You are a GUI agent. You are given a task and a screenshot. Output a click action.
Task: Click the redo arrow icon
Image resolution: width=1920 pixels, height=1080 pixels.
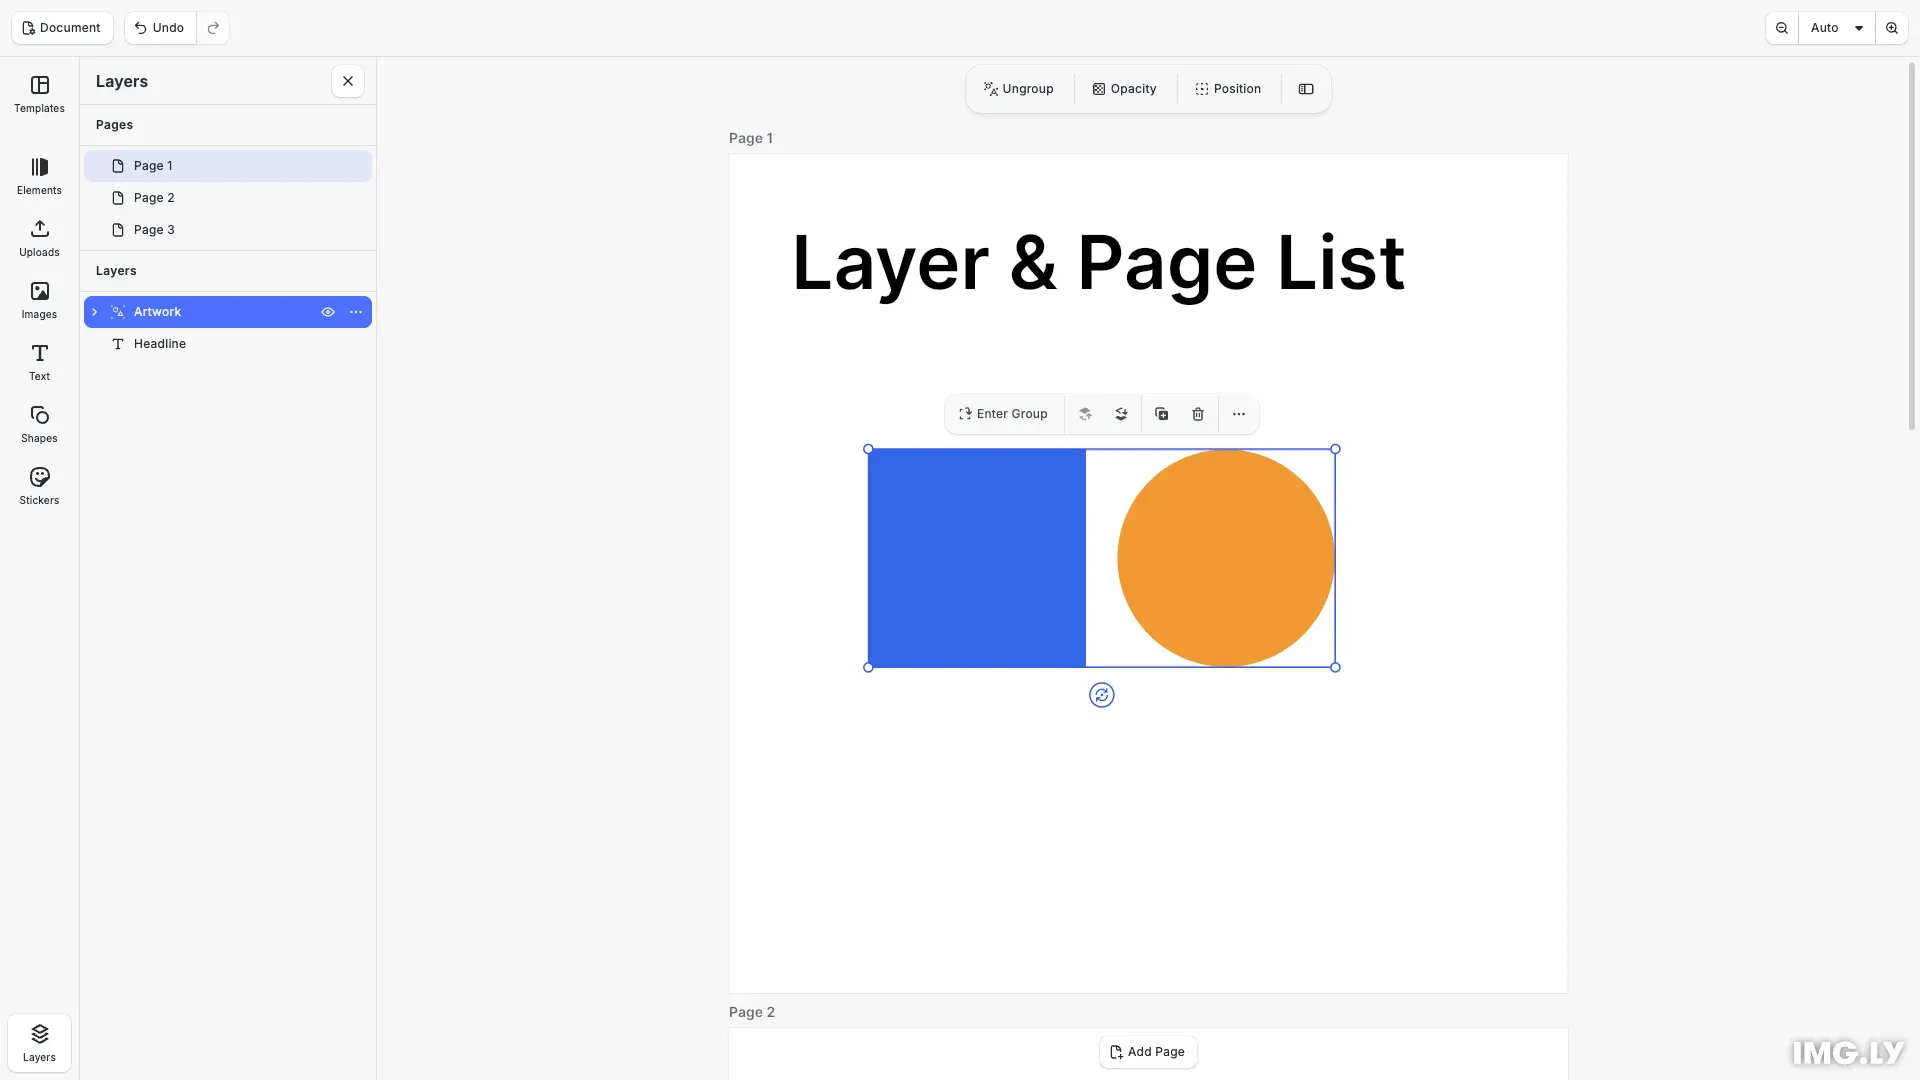(x=213, y=28)
